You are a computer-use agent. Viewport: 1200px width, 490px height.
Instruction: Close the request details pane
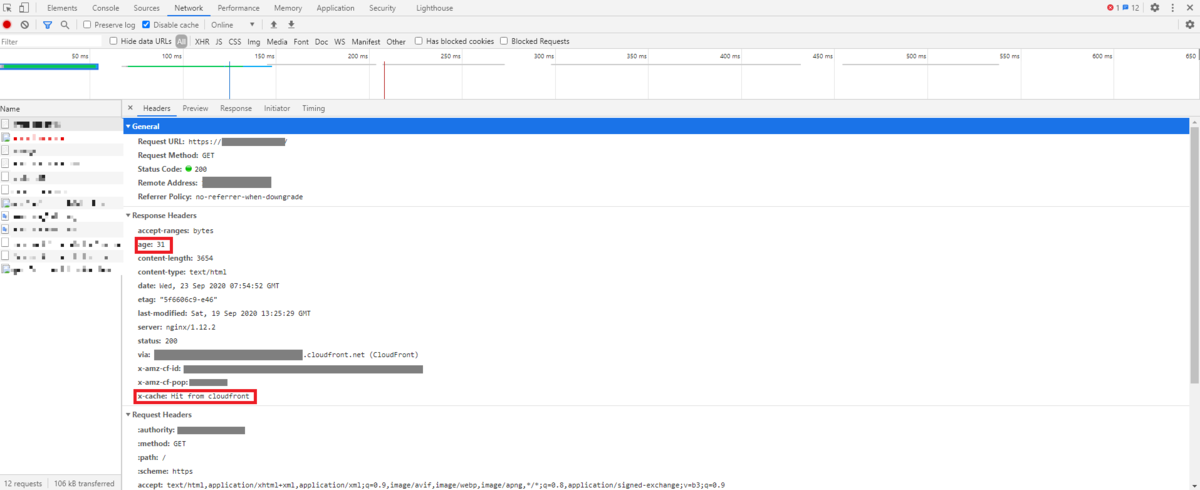(x=130, y=108)
